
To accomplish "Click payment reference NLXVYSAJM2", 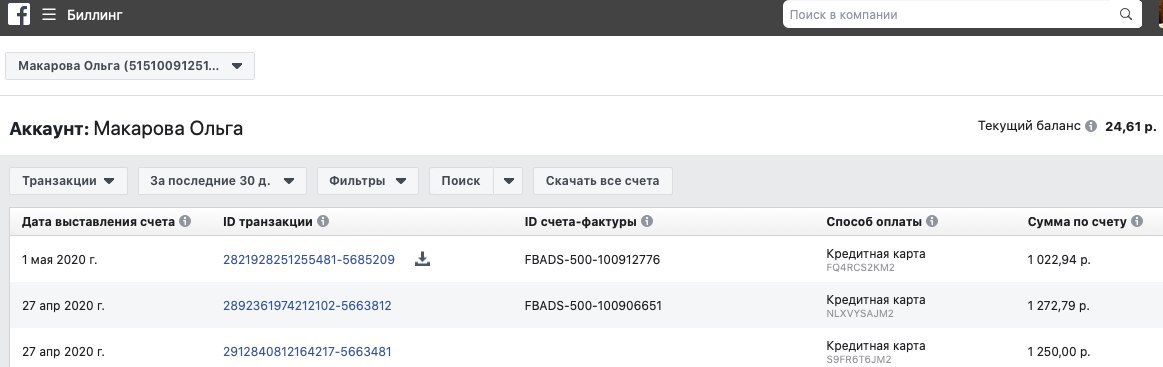I will pyautogui.click(x=860, y=314).
